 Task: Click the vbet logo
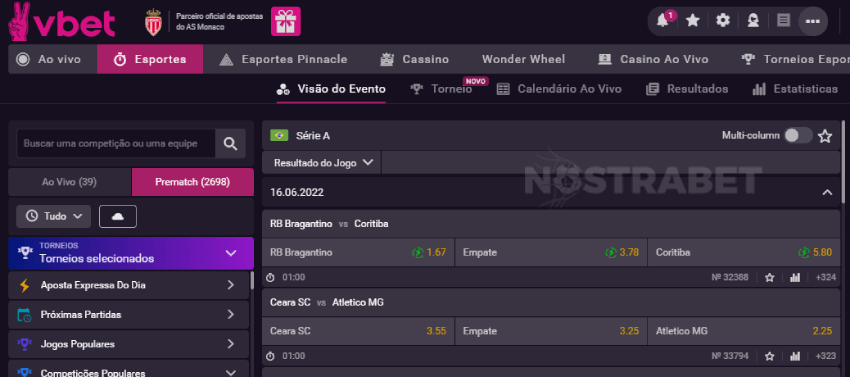coord(62,21)
